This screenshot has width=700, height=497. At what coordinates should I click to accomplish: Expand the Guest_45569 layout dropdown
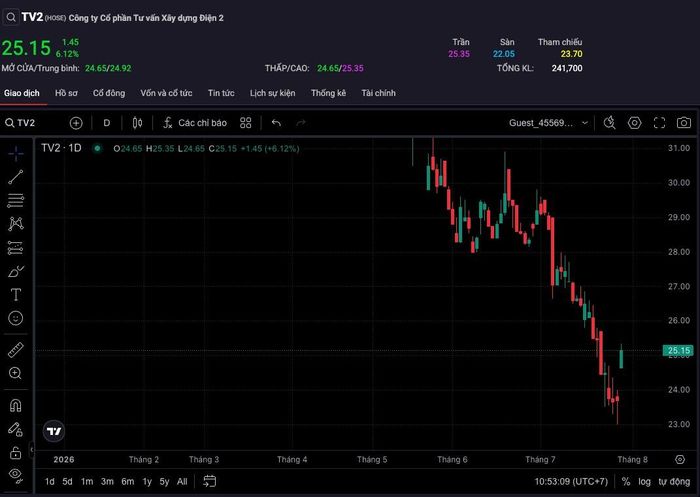pyautogui.click(x=549, y=123)
